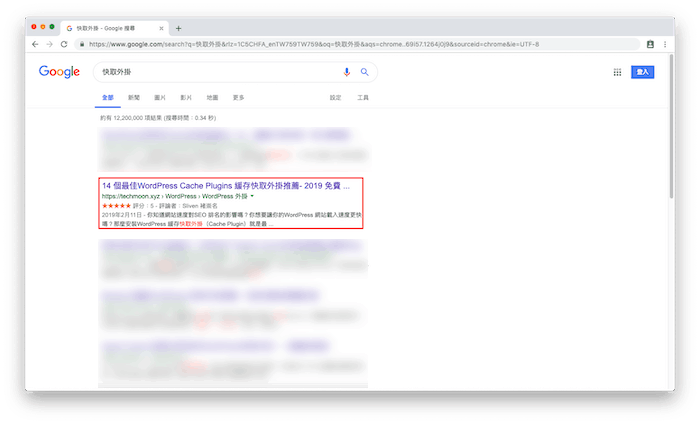Click the five-star rating in the result
This screenshot has width=700, height=424.
(x=116, y=206)
